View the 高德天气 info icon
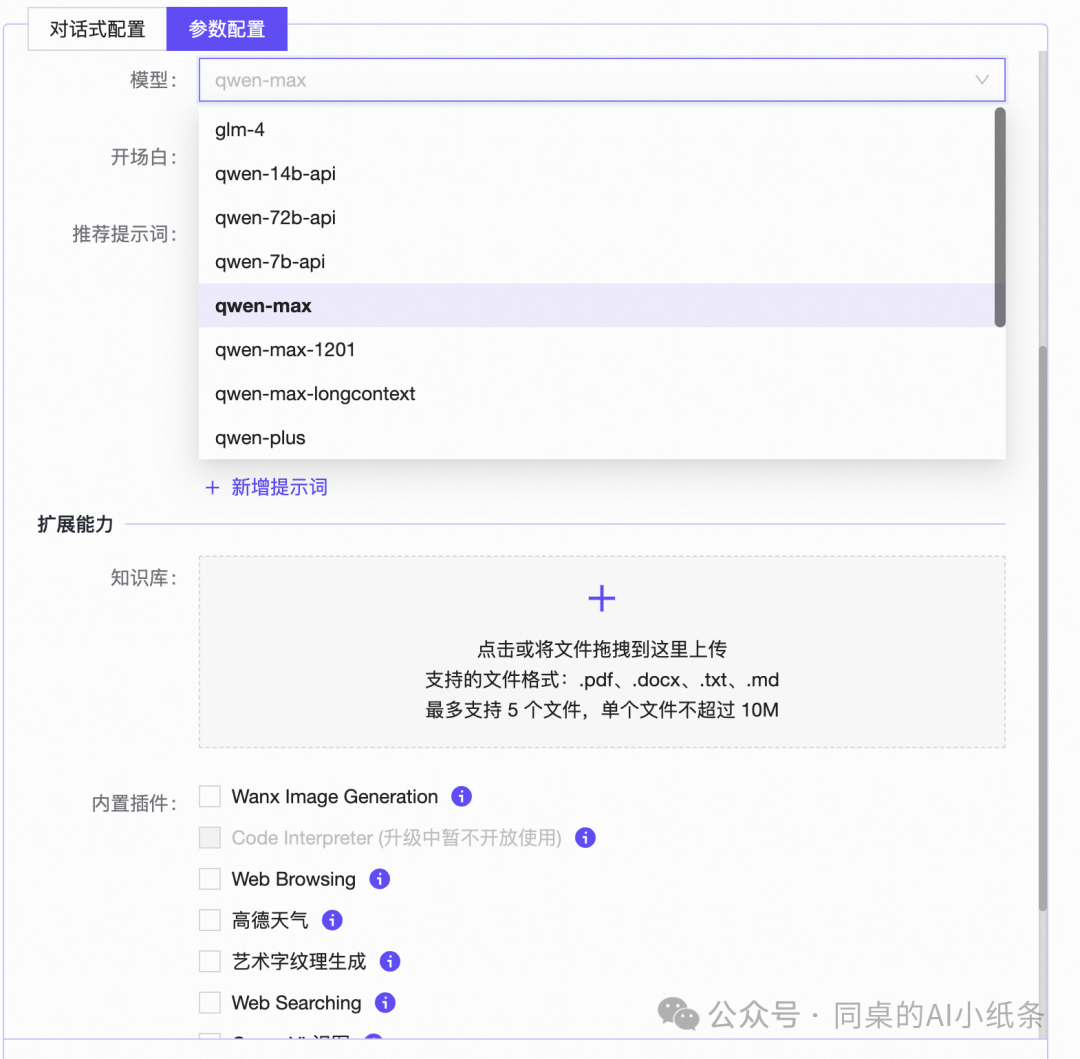This screenshot has height=1059, width=1080. [332, 920]
